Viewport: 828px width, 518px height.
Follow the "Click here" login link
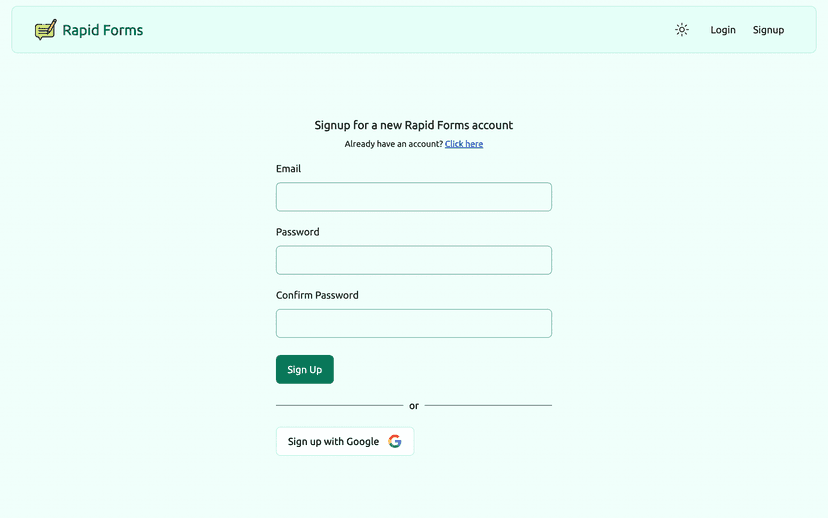click(464, 144)
